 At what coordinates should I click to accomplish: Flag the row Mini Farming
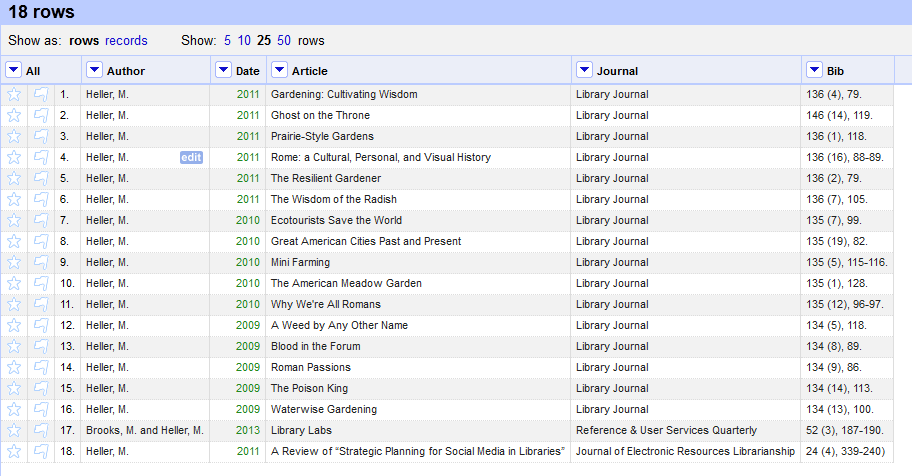click(41, 262)
